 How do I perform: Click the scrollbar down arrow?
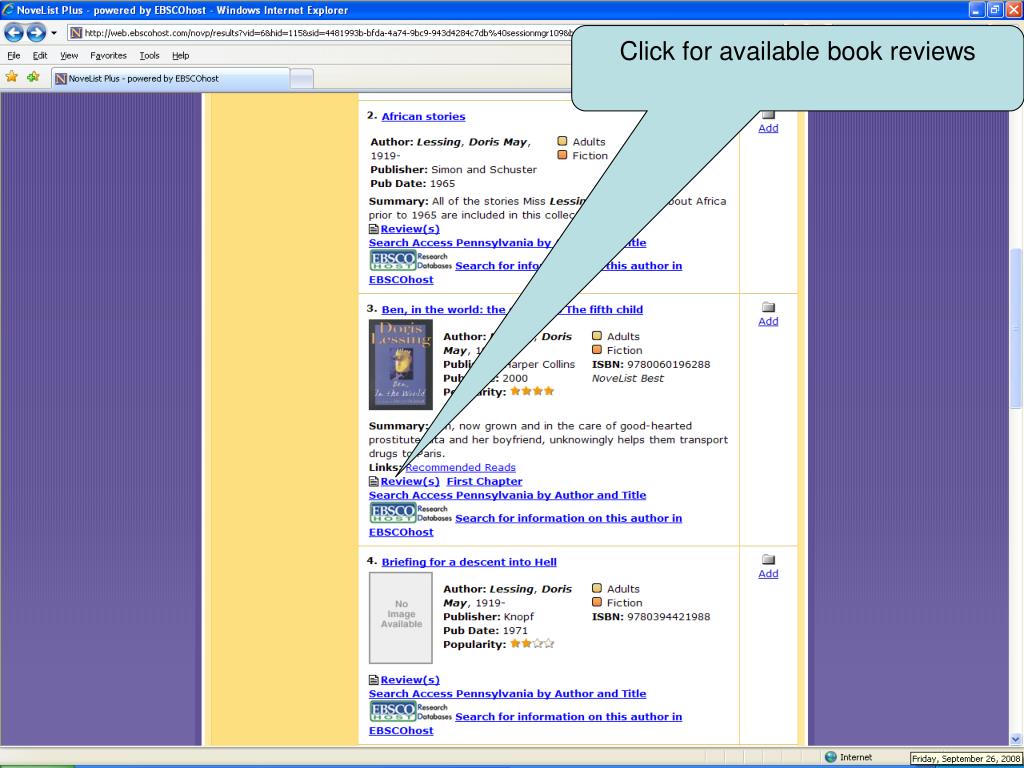(x=1017, y=739)
